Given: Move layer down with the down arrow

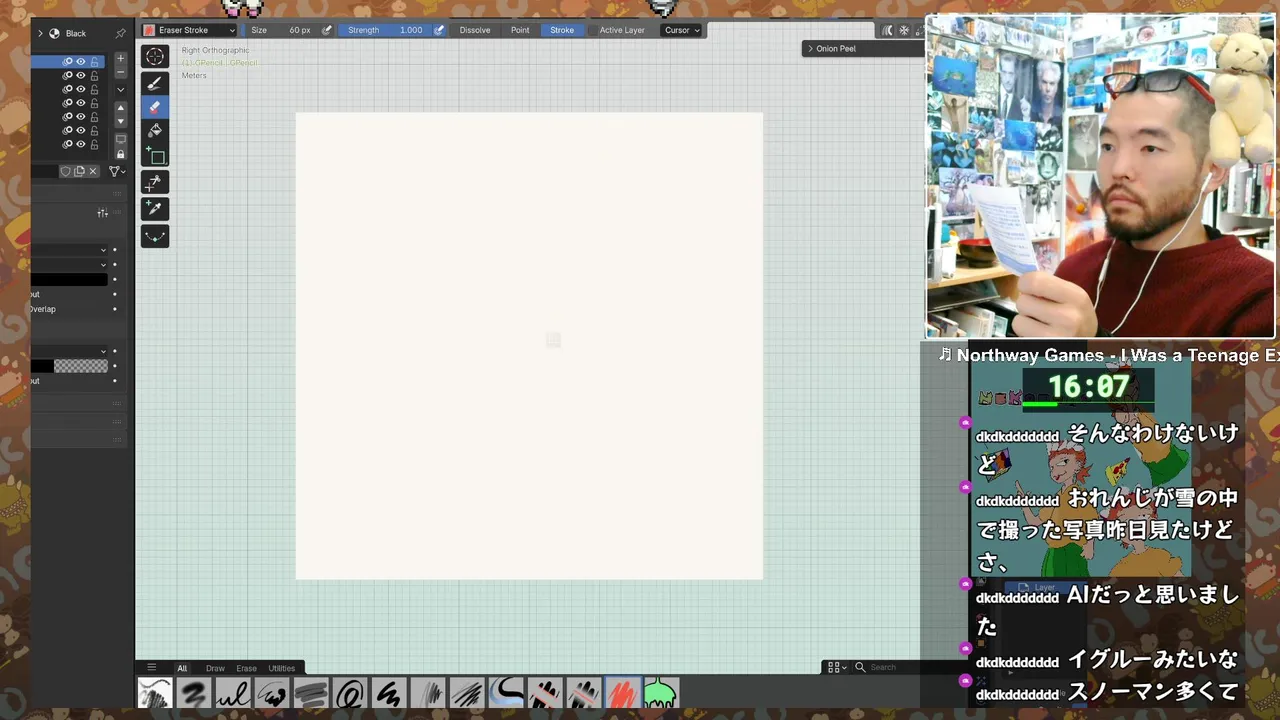Looking at the screenshot, I should 121,121.
